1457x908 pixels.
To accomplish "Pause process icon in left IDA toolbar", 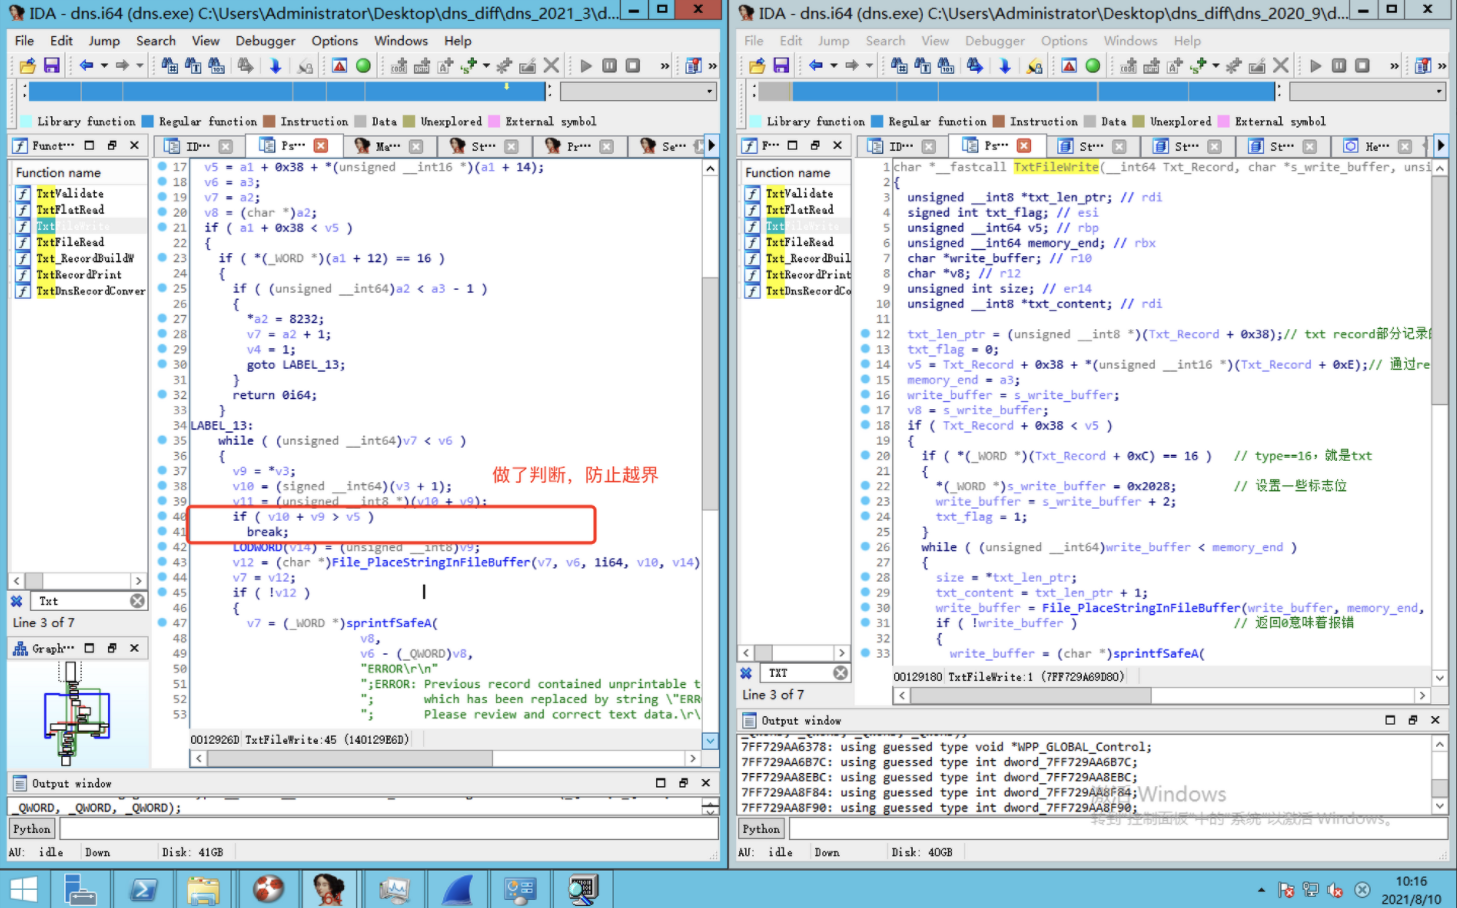I will [609, 66].
